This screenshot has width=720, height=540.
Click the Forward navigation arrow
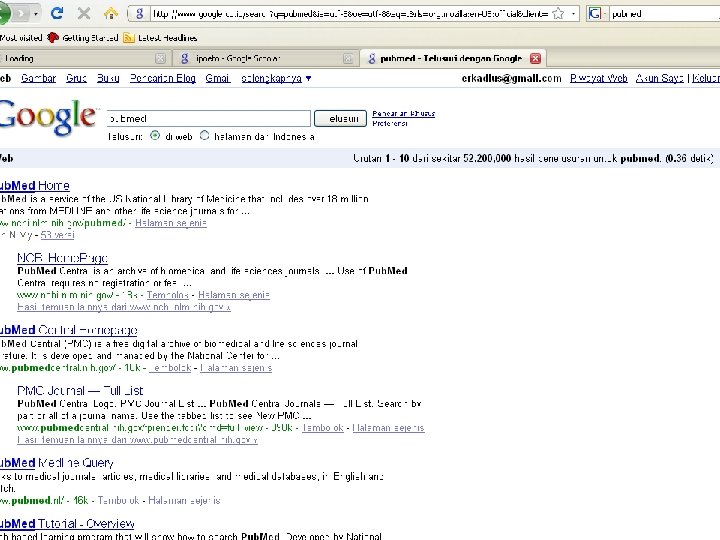(21, 14)
